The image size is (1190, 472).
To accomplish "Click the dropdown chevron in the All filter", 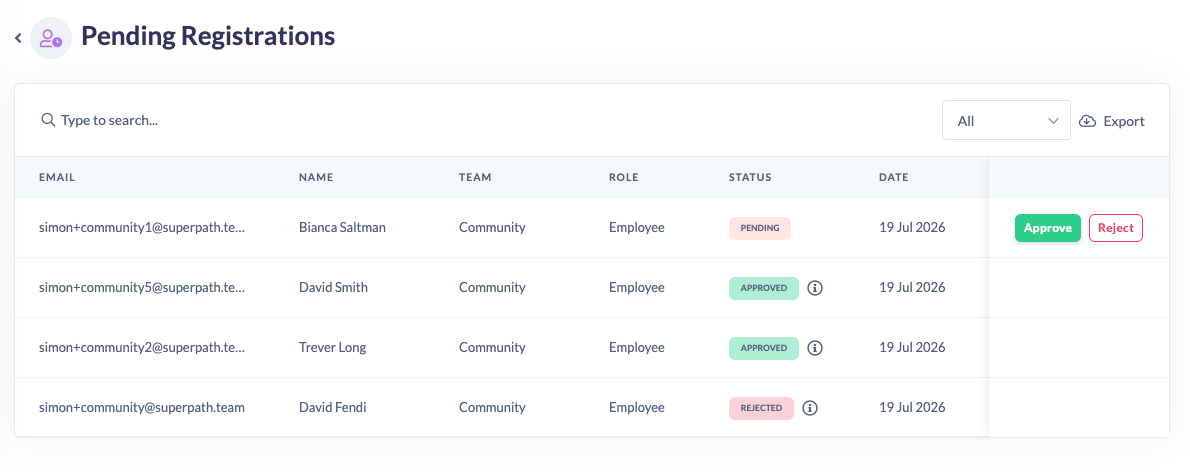I will pyautogui.click(x=1053, y=121).
